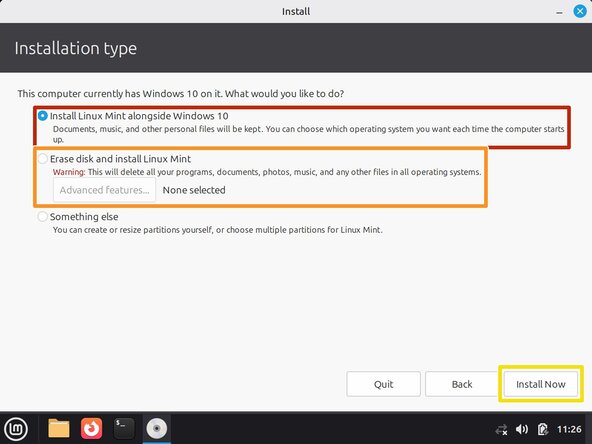Image resolution: width=592 pixels, height=444 pixels.
Task: Click the 'You can create or resize partitions' description
Action: (217, 230)
